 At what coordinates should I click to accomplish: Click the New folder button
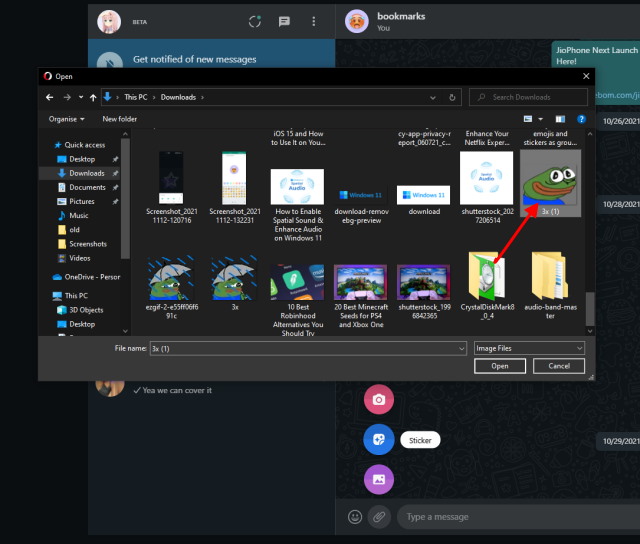click(120, 119)
